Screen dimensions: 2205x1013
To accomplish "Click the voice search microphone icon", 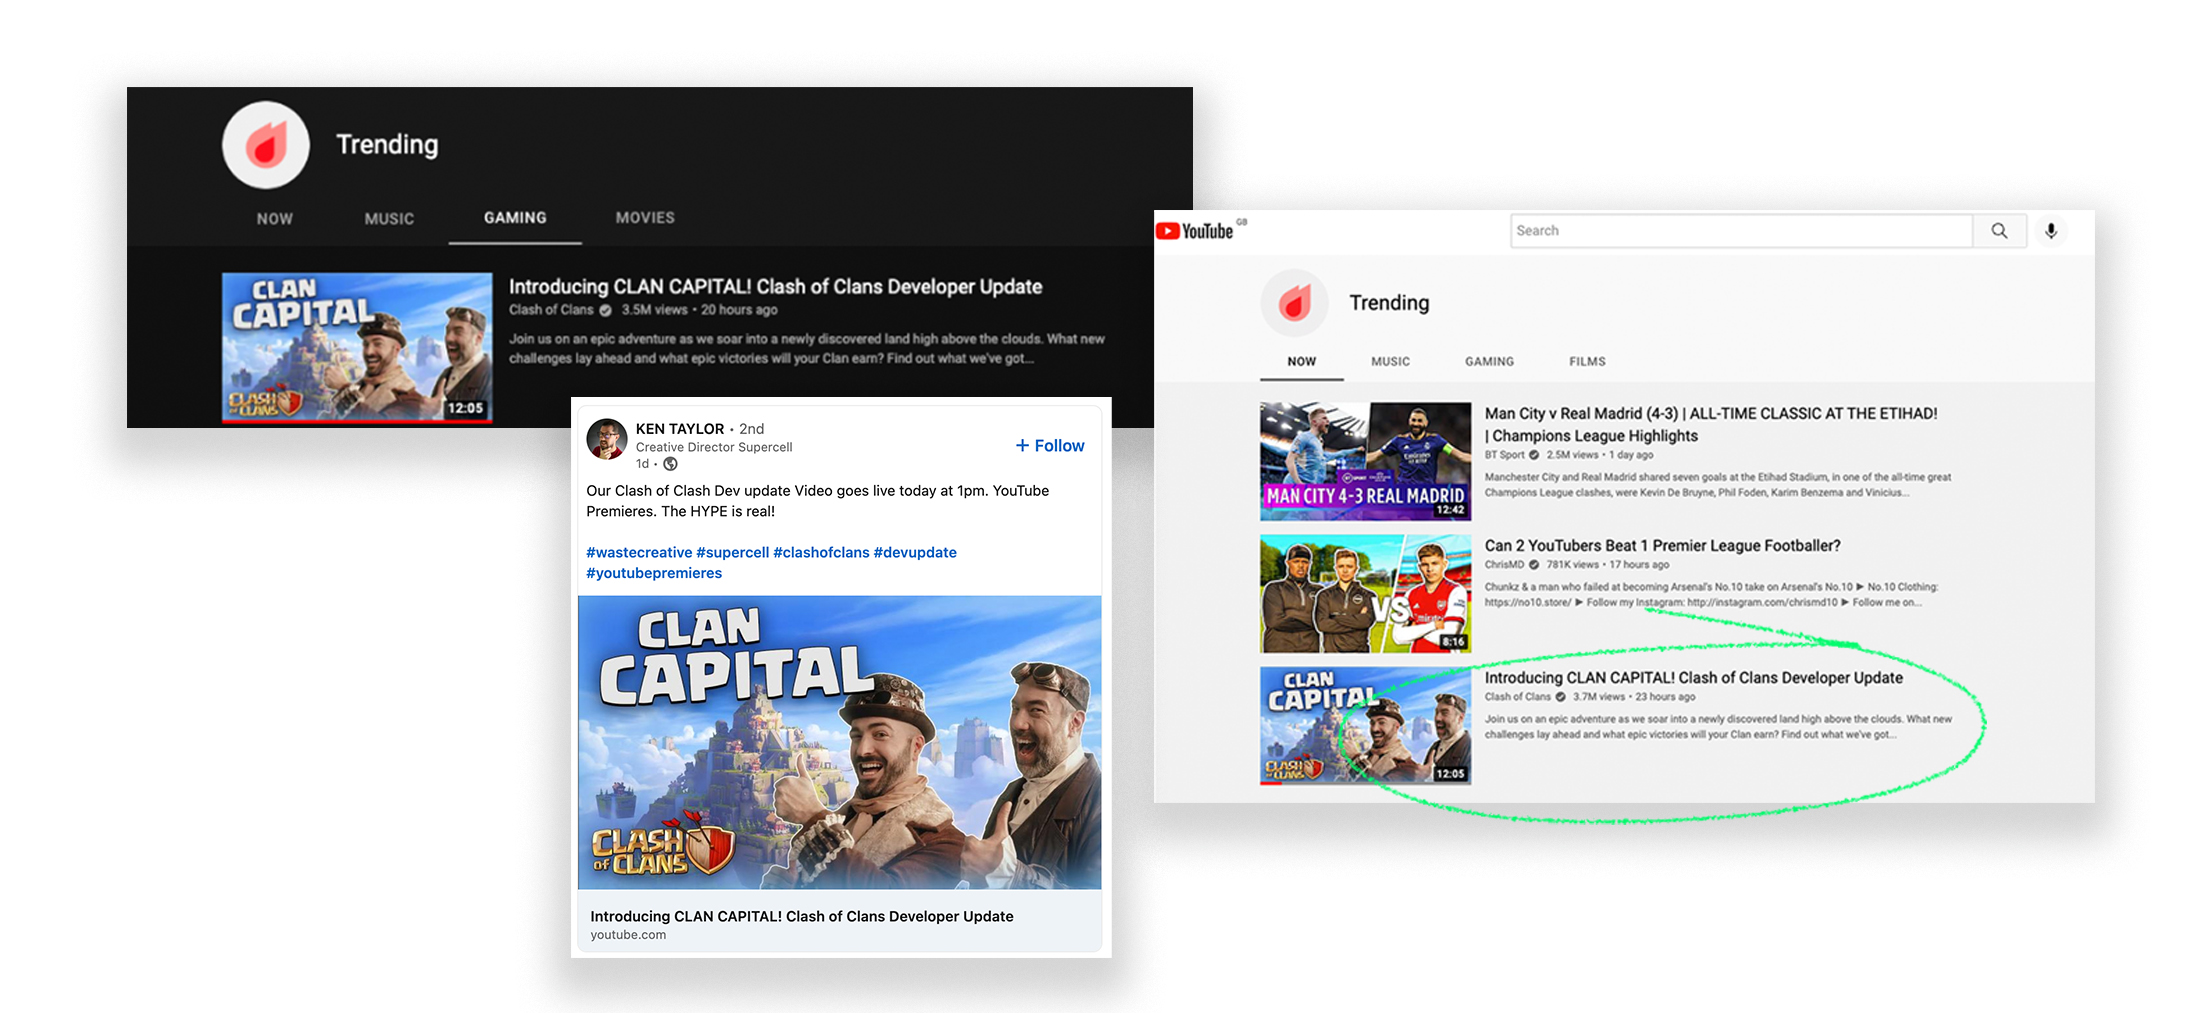I will [x=2052, y=230].
